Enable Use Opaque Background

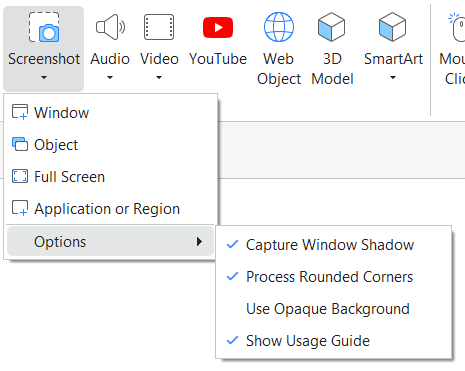point(334,309)
